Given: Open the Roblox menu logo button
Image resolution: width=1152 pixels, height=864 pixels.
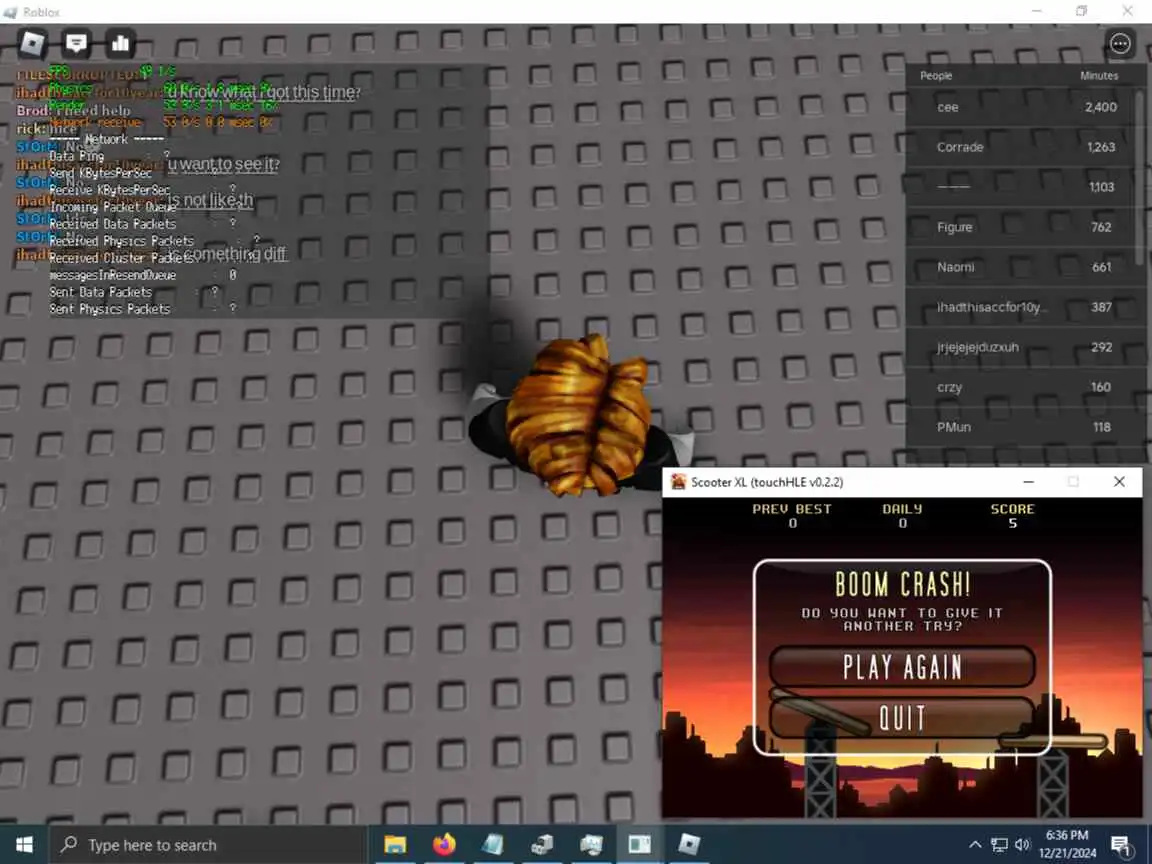Looking at the screenshot, I should tap(32, 43).
